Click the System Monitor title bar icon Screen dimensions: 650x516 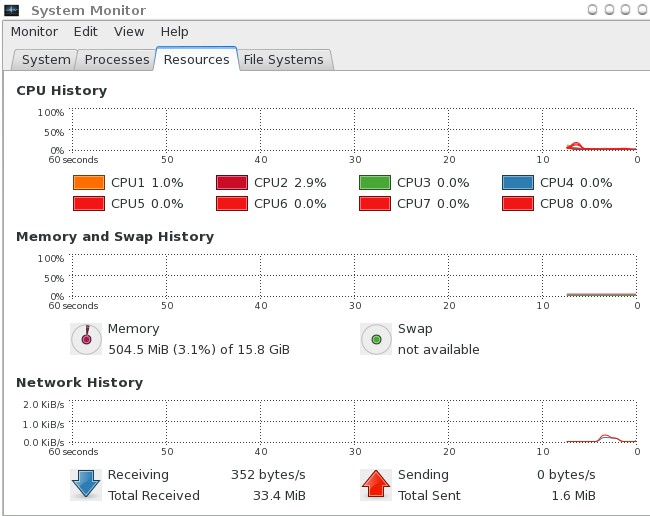12,10
